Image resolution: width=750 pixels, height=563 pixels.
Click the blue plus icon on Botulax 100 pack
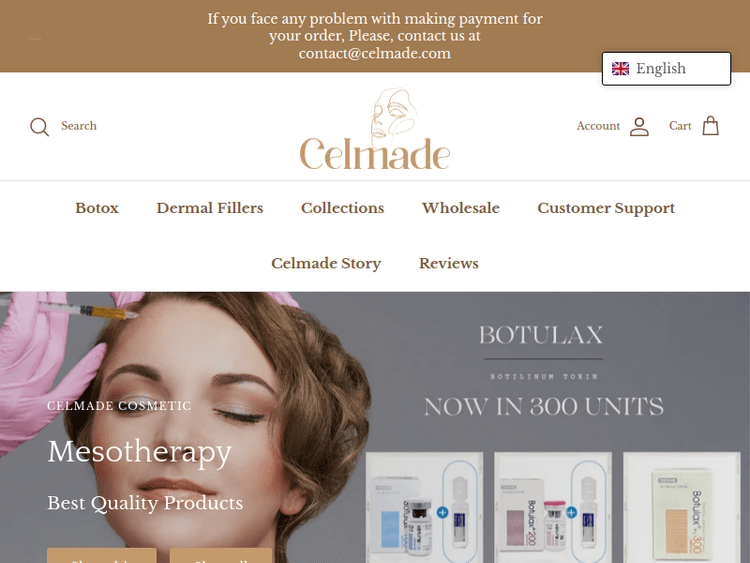coord(442,512)
